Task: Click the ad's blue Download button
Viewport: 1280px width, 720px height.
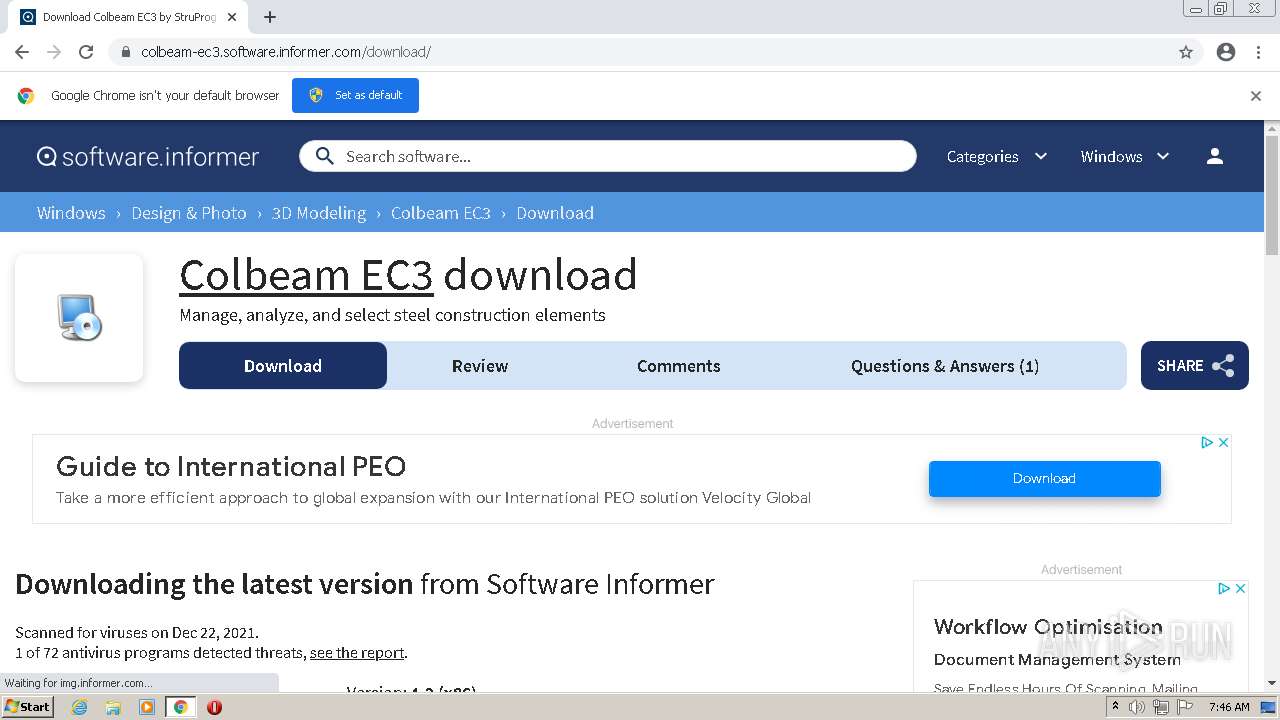Action: click(1045, 478)
